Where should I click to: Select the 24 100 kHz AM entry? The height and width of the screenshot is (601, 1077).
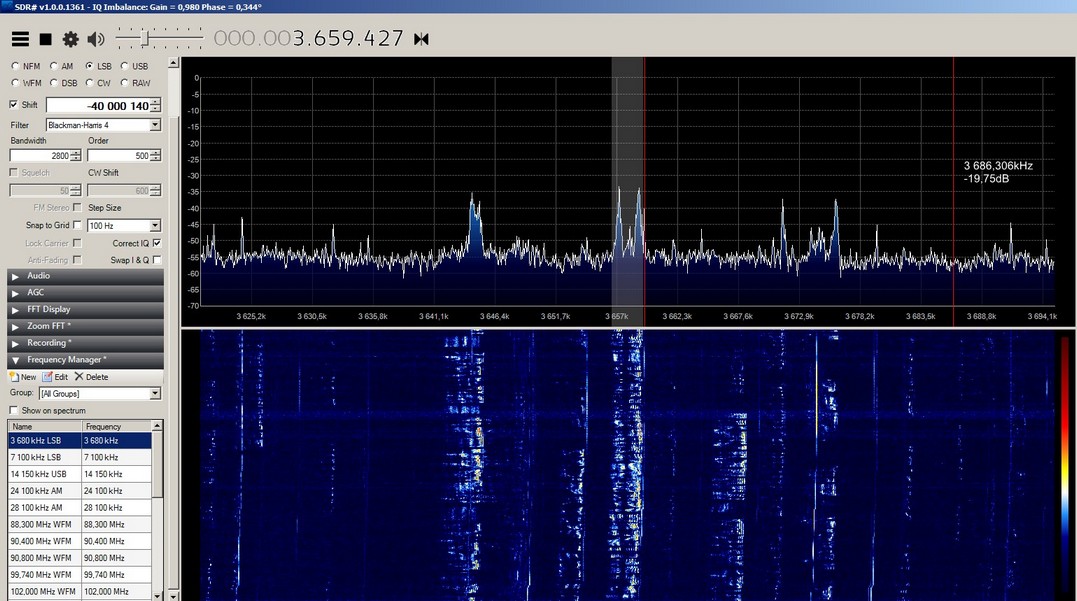point(80,491)
